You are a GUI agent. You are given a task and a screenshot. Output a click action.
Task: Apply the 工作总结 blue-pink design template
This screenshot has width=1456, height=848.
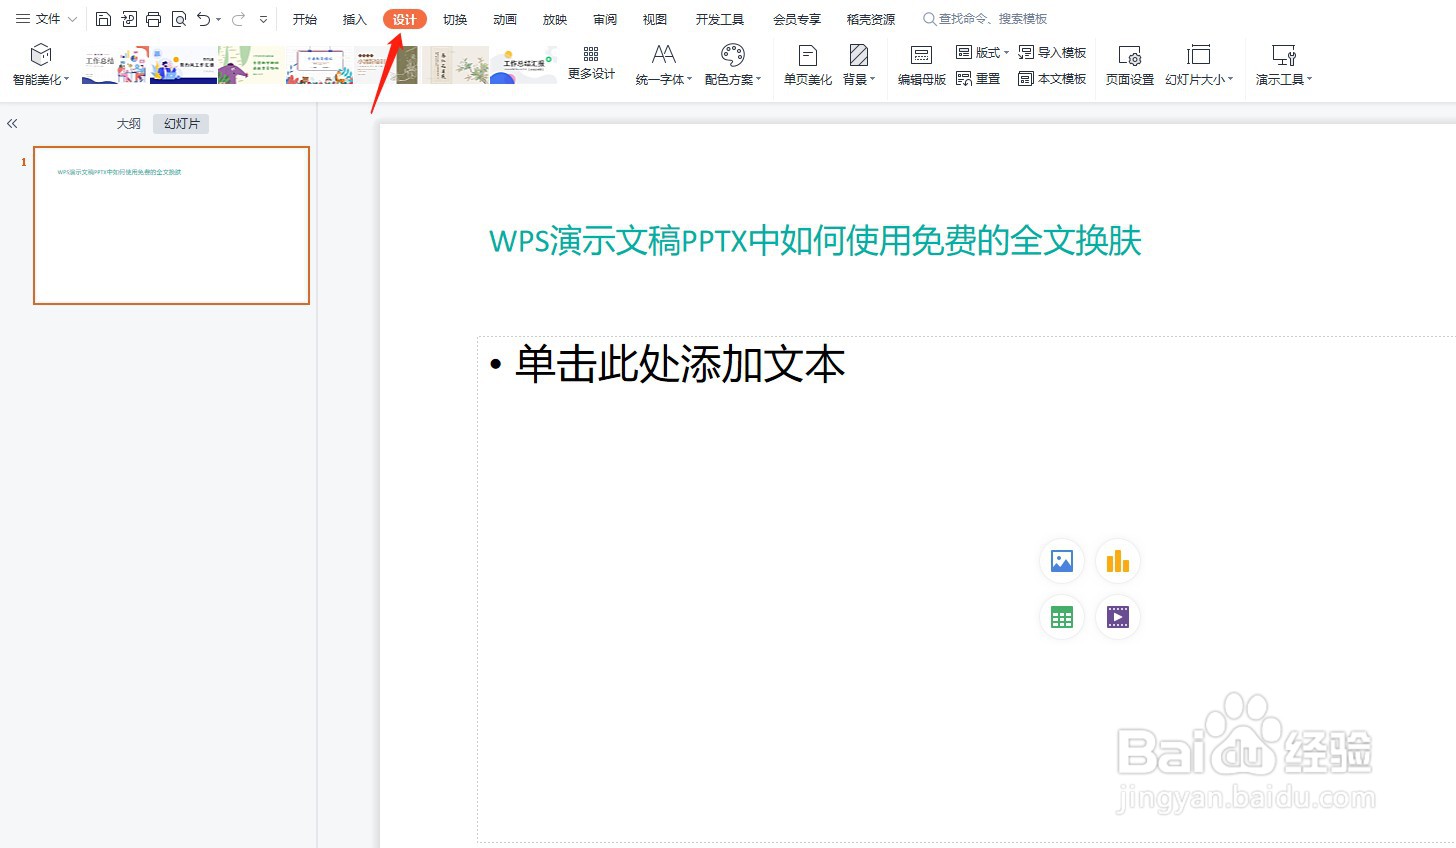pos(115,64)
